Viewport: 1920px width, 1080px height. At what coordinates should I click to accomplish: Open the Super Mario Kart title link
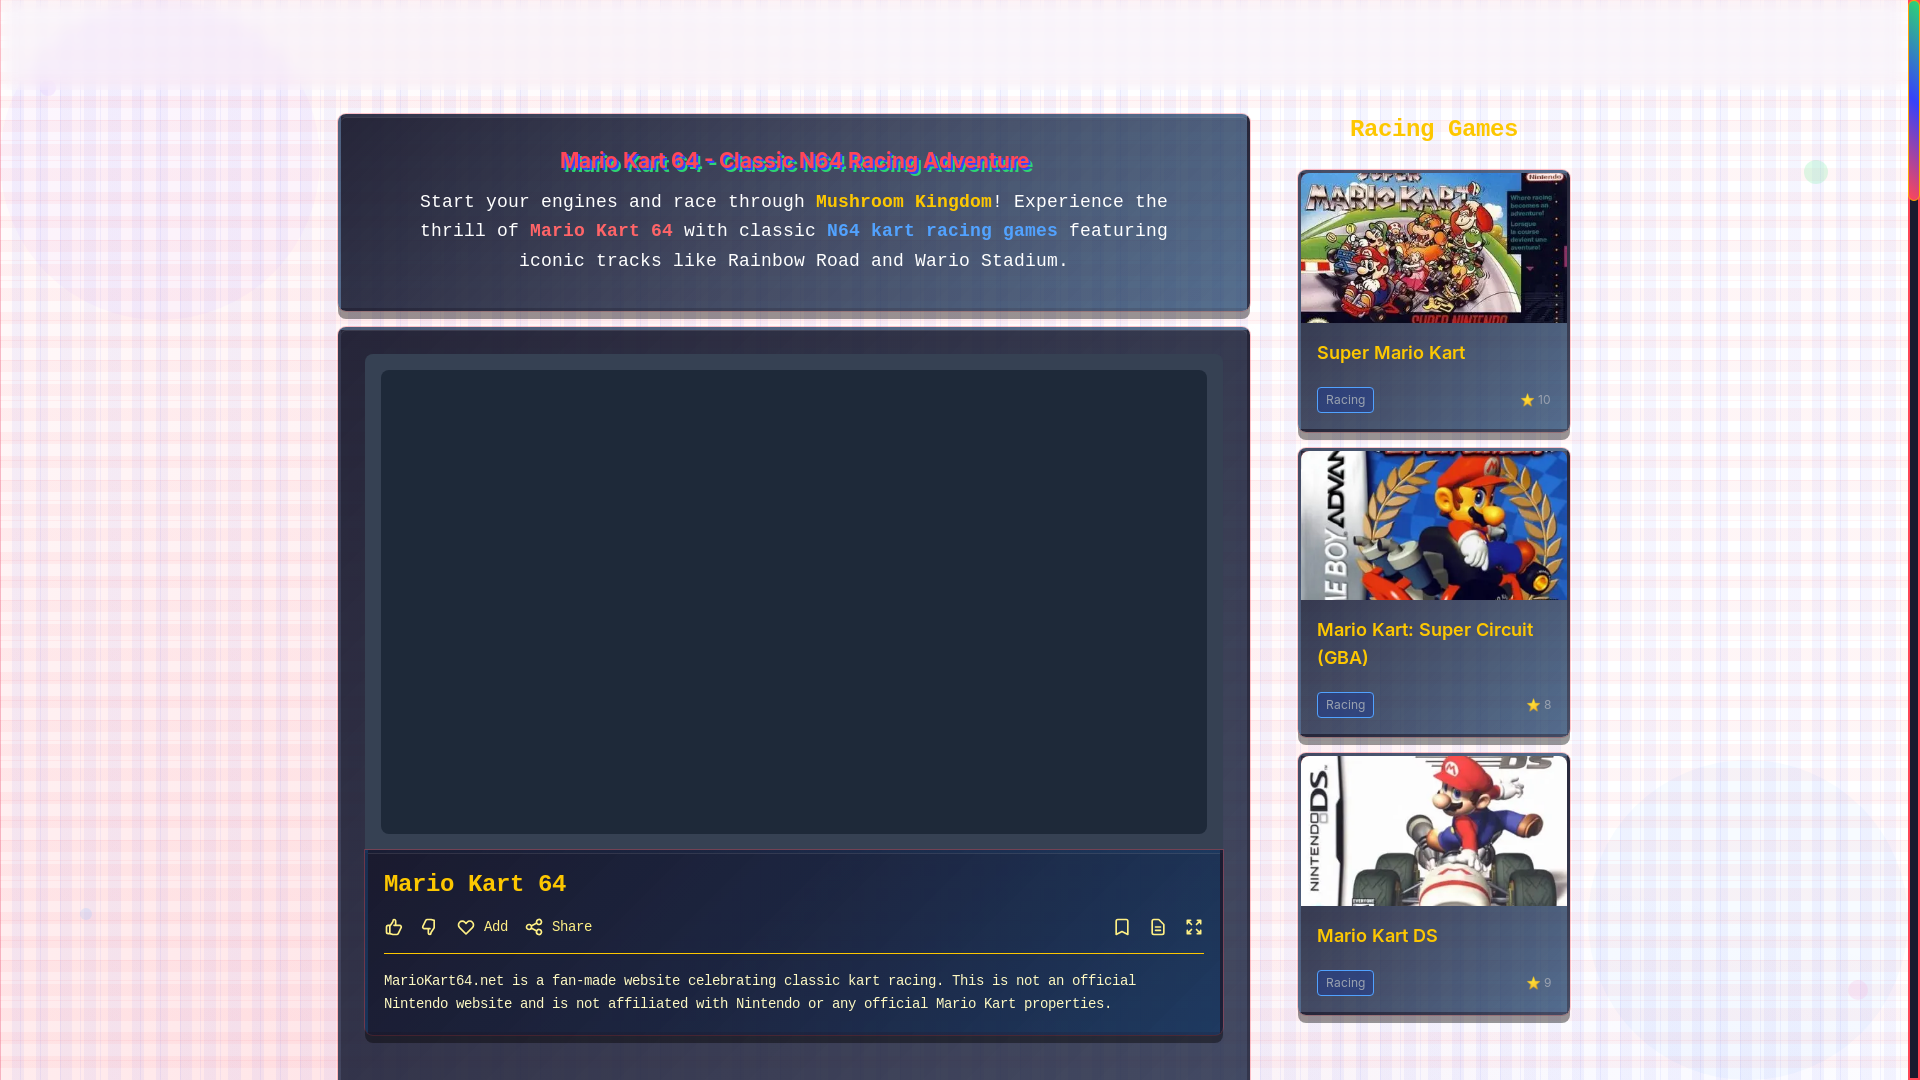(x=1391, y=353)
